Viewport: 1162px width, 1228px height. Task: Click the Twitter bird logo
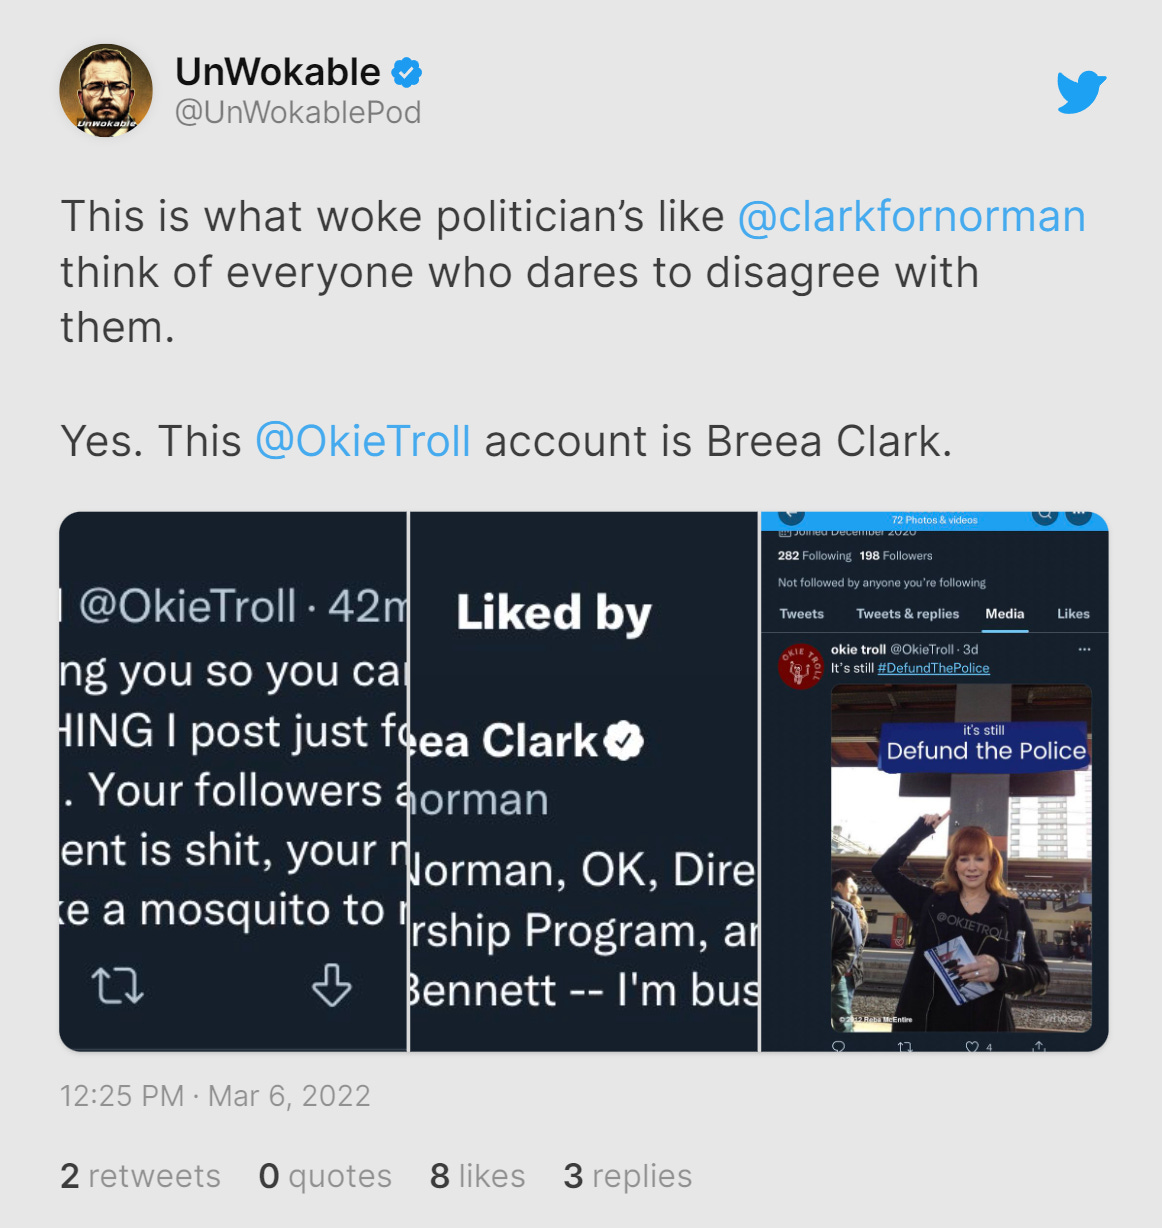(x=1081, y=92)
